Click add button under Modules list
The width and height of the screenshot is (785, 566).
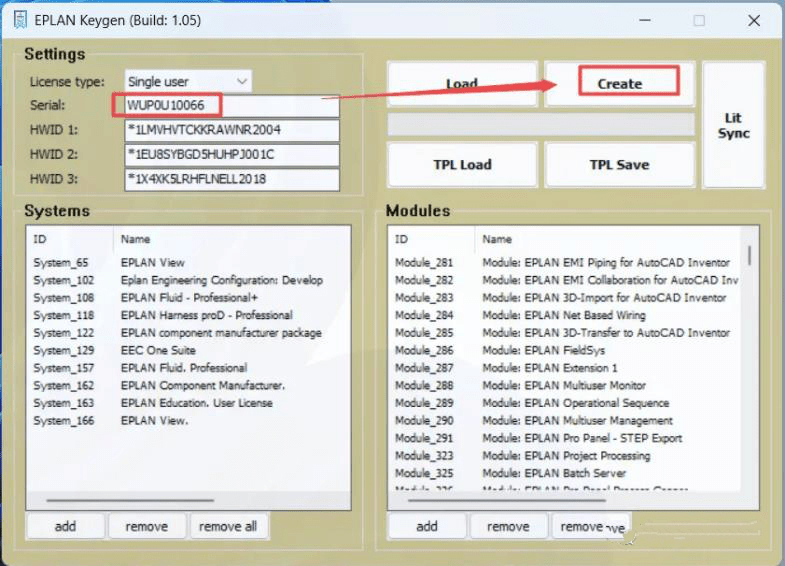coord(427,526)
